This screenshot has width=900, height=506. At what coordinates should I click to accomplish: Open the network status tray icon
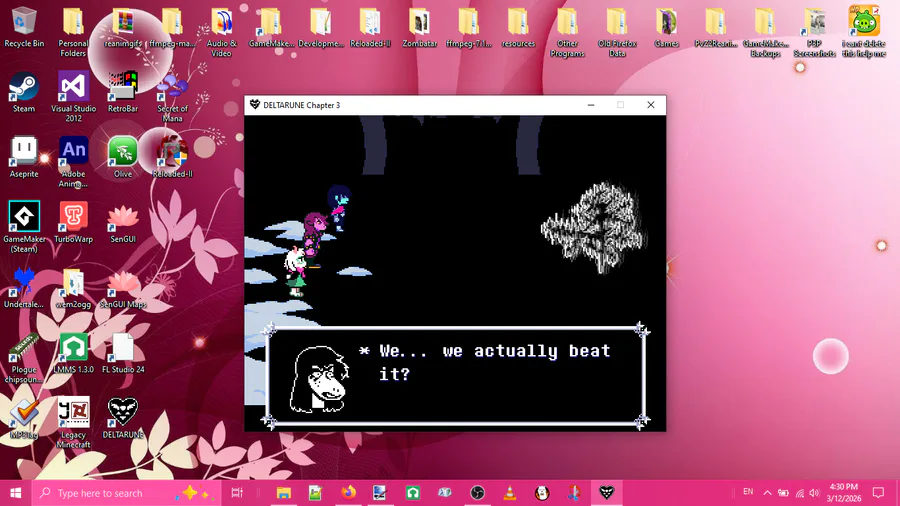(800, 493)
